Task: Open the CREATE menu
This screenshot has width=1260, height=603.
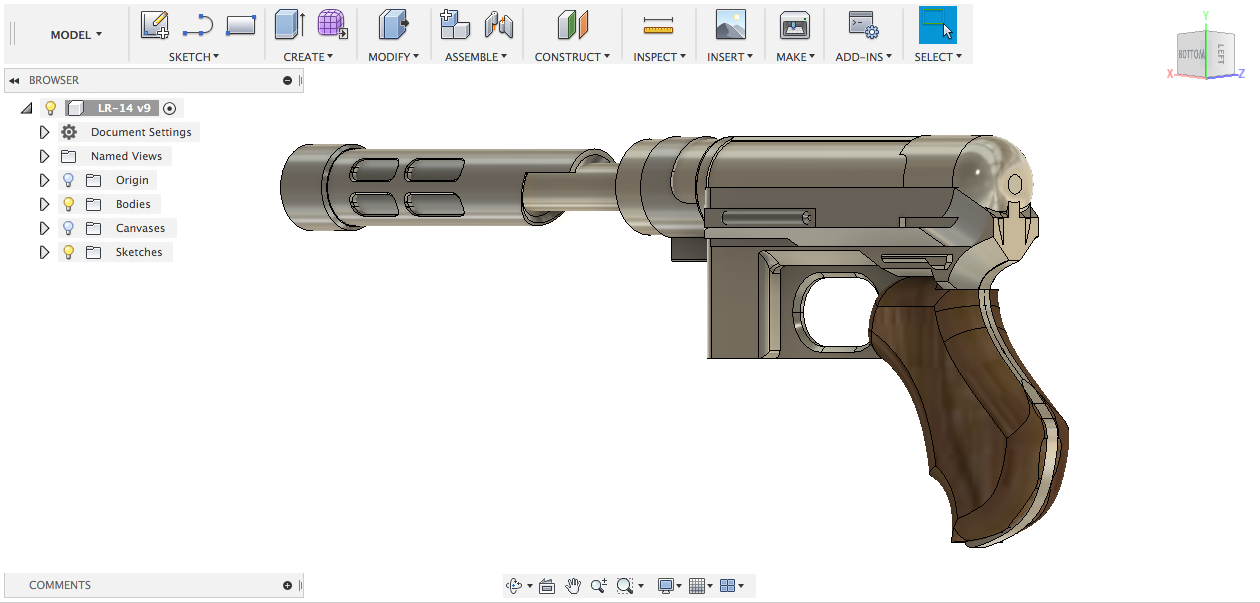Action: click(x=309, y=57)
